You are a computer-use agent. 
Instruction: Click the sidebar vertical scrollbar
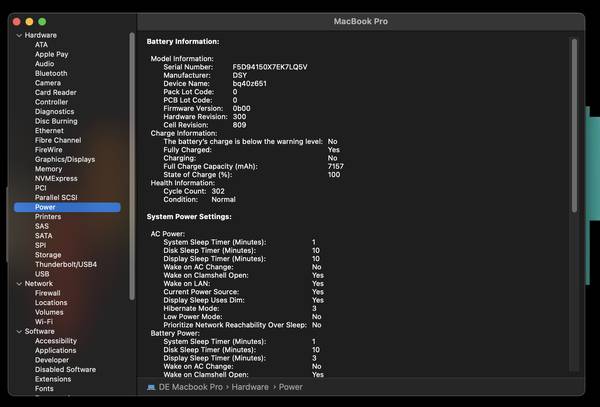pyautogui.click(x=132, y=166)
